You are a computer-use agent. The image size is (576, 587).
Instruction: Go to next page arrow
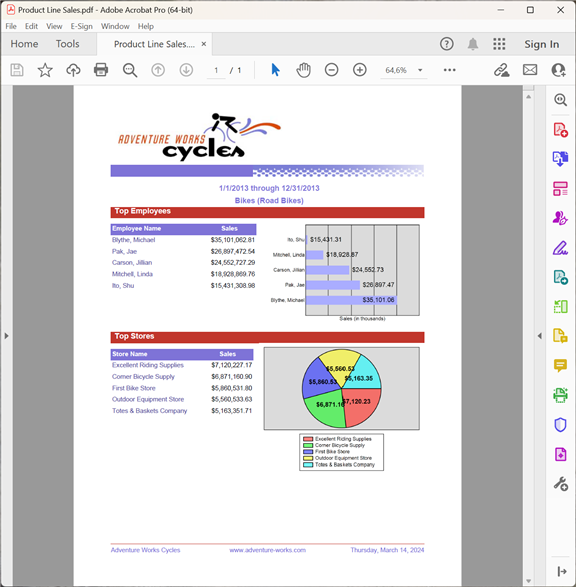click(186, 70)
